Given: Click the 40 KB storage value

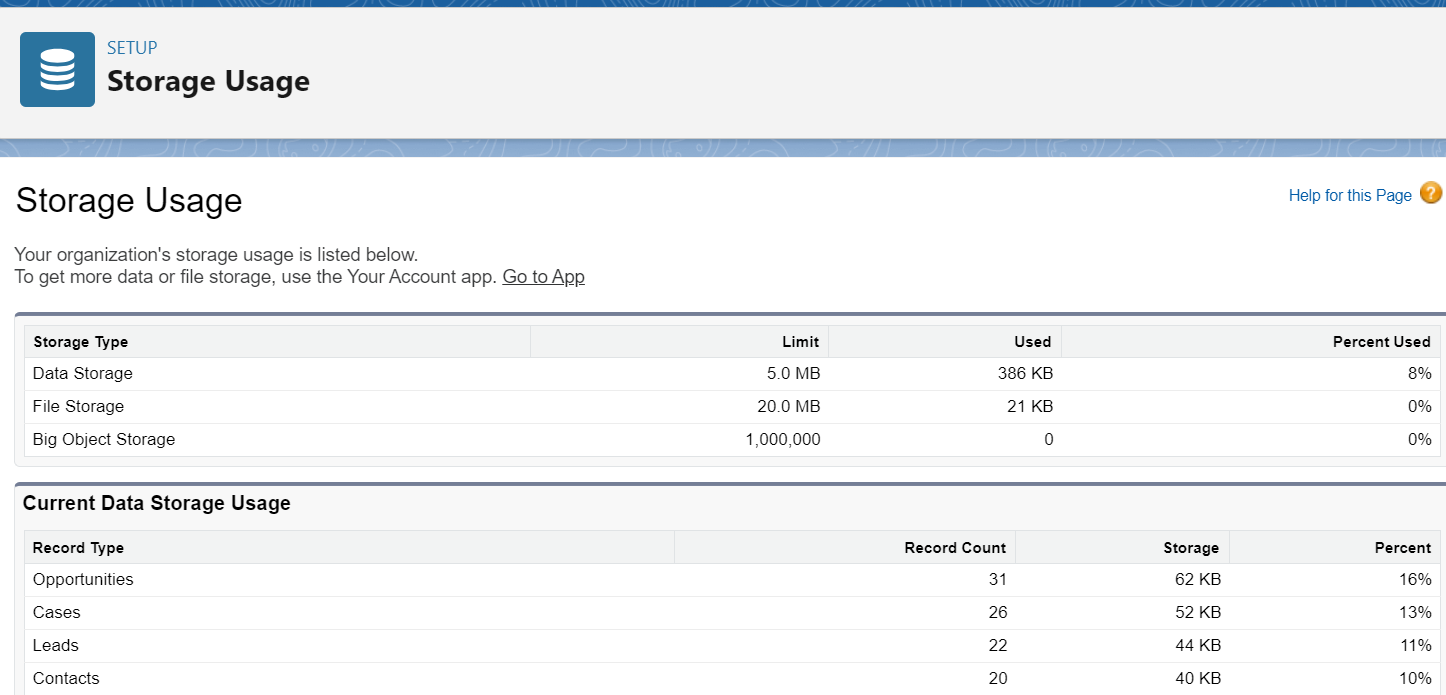Looking at the screenshot, I should click(1198, 678).
